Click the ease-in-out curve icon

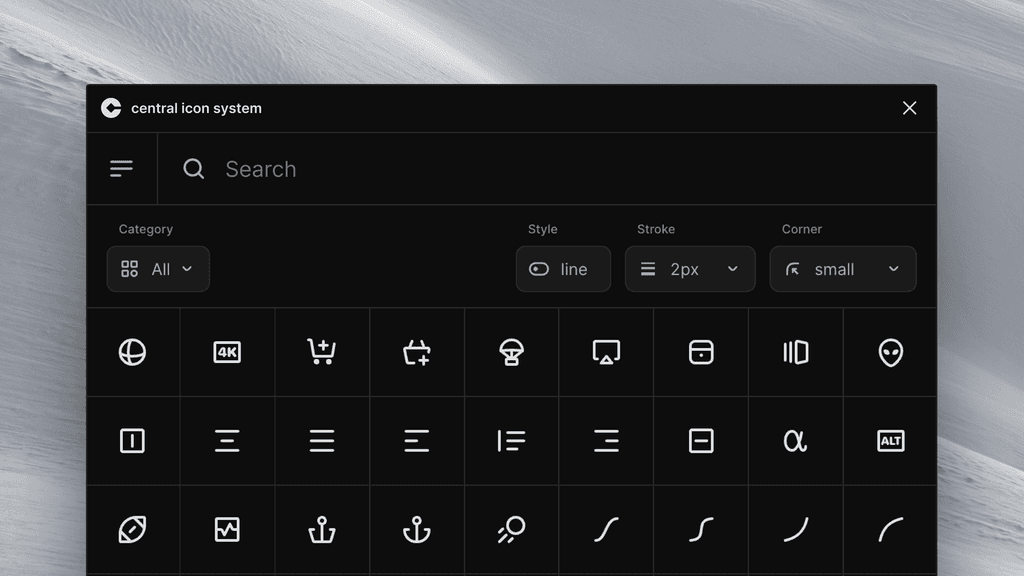point(606,529)
